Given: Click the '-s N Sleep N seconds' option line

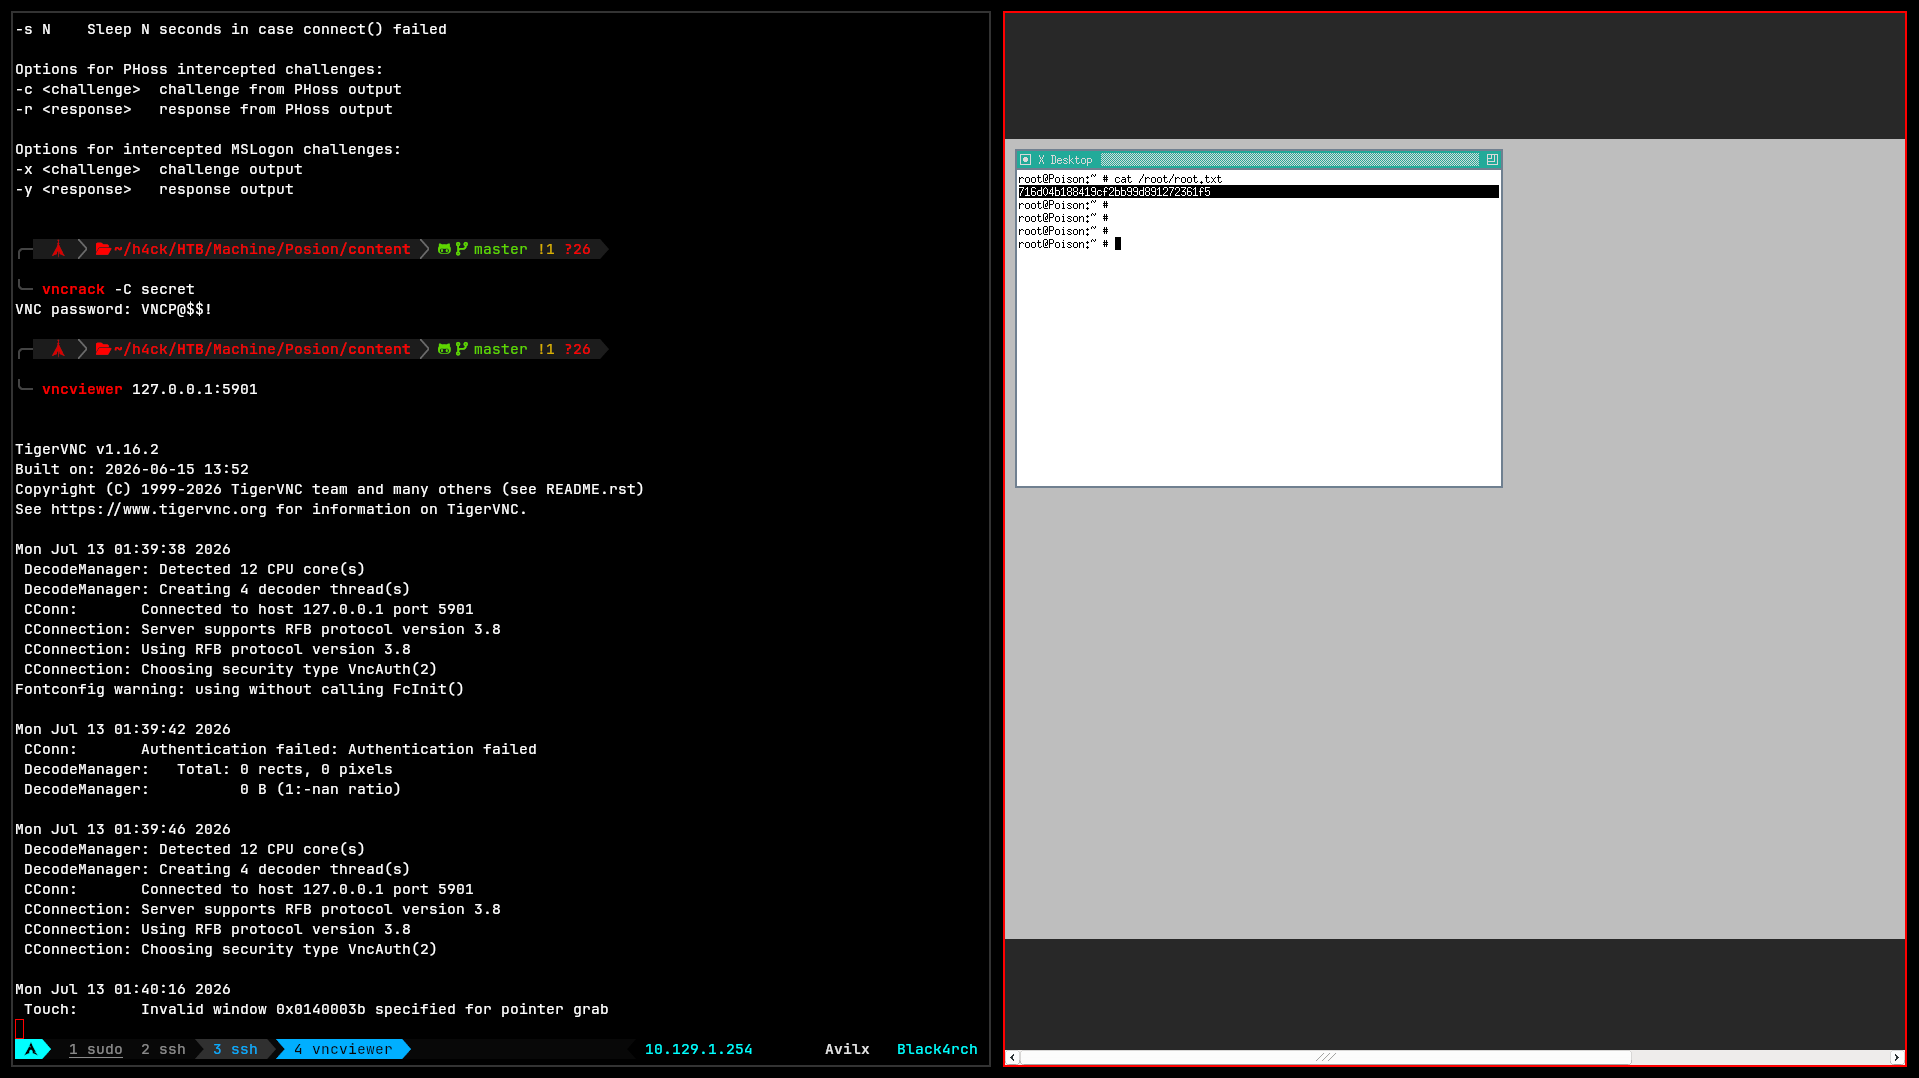Looking at the screenshot, I should coord(230,29).
